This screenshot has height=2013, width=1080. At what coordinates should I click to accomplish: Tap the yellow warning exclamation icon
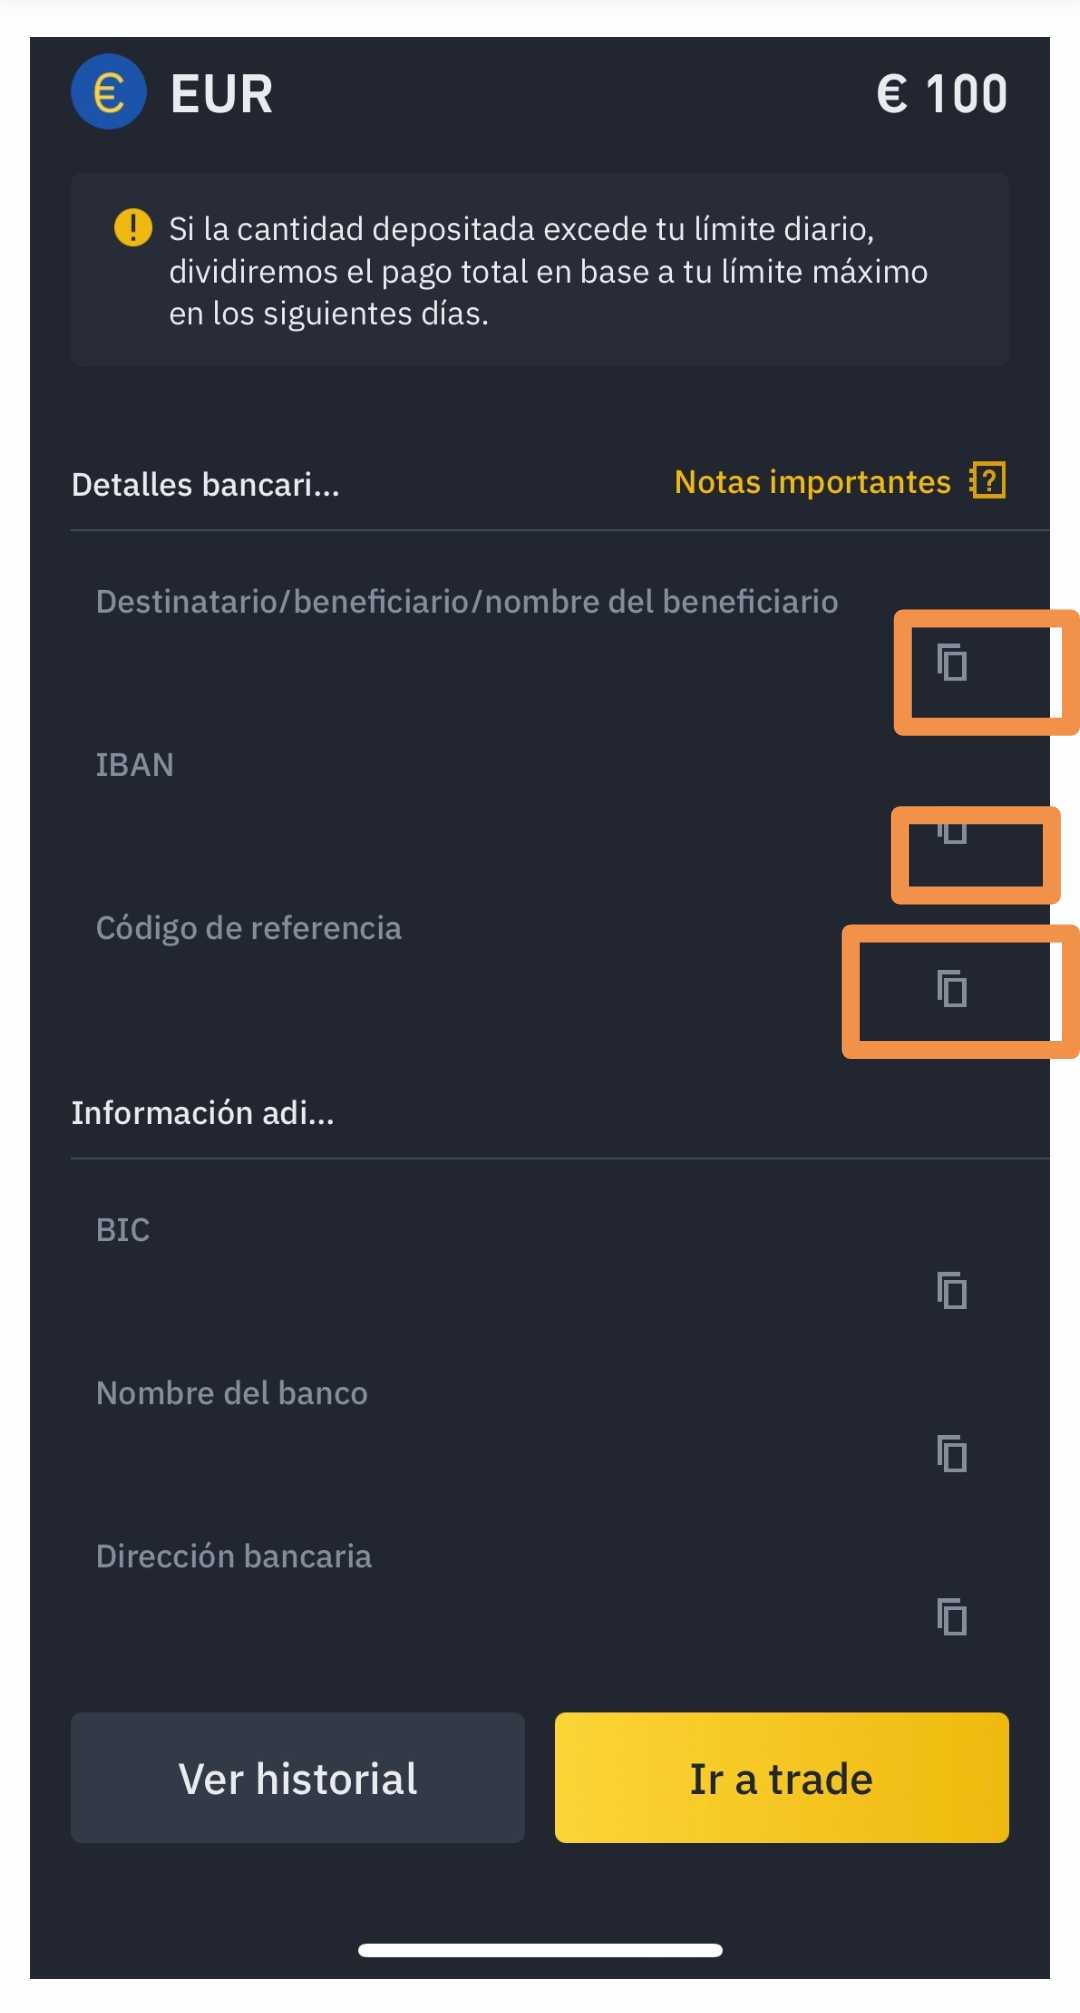click(x=133, y=228)
